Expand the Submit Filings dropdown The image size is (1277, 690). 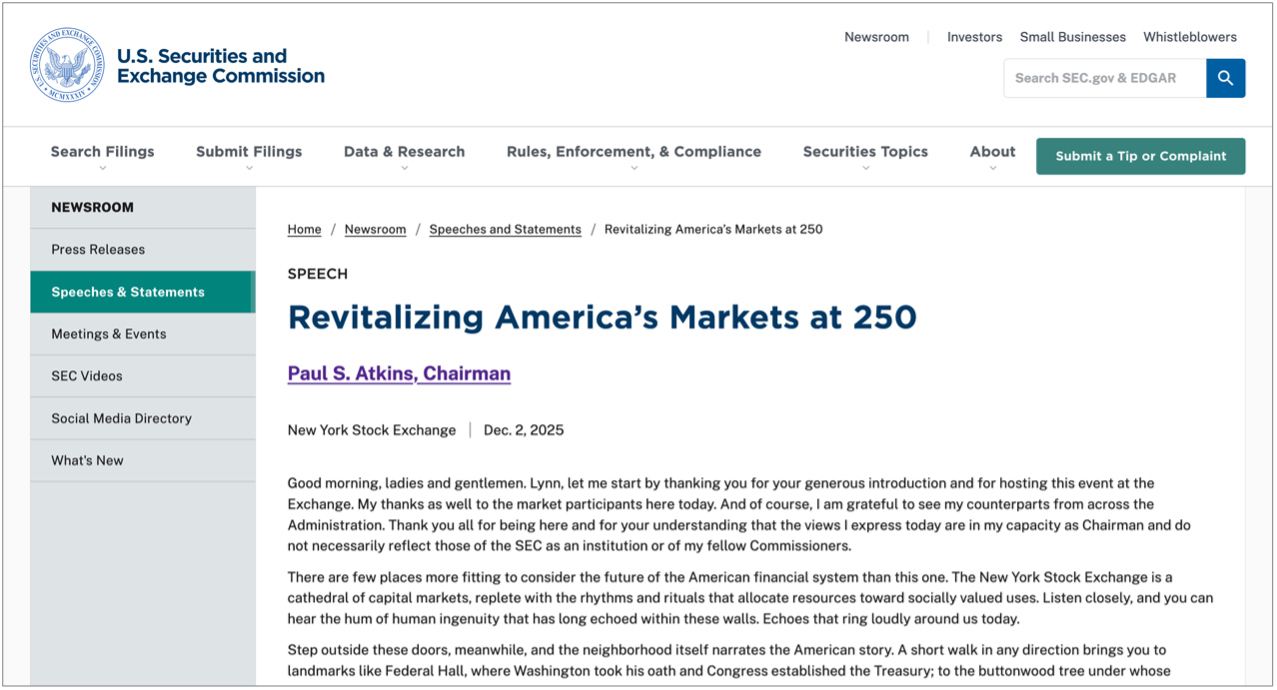[248, 152]
